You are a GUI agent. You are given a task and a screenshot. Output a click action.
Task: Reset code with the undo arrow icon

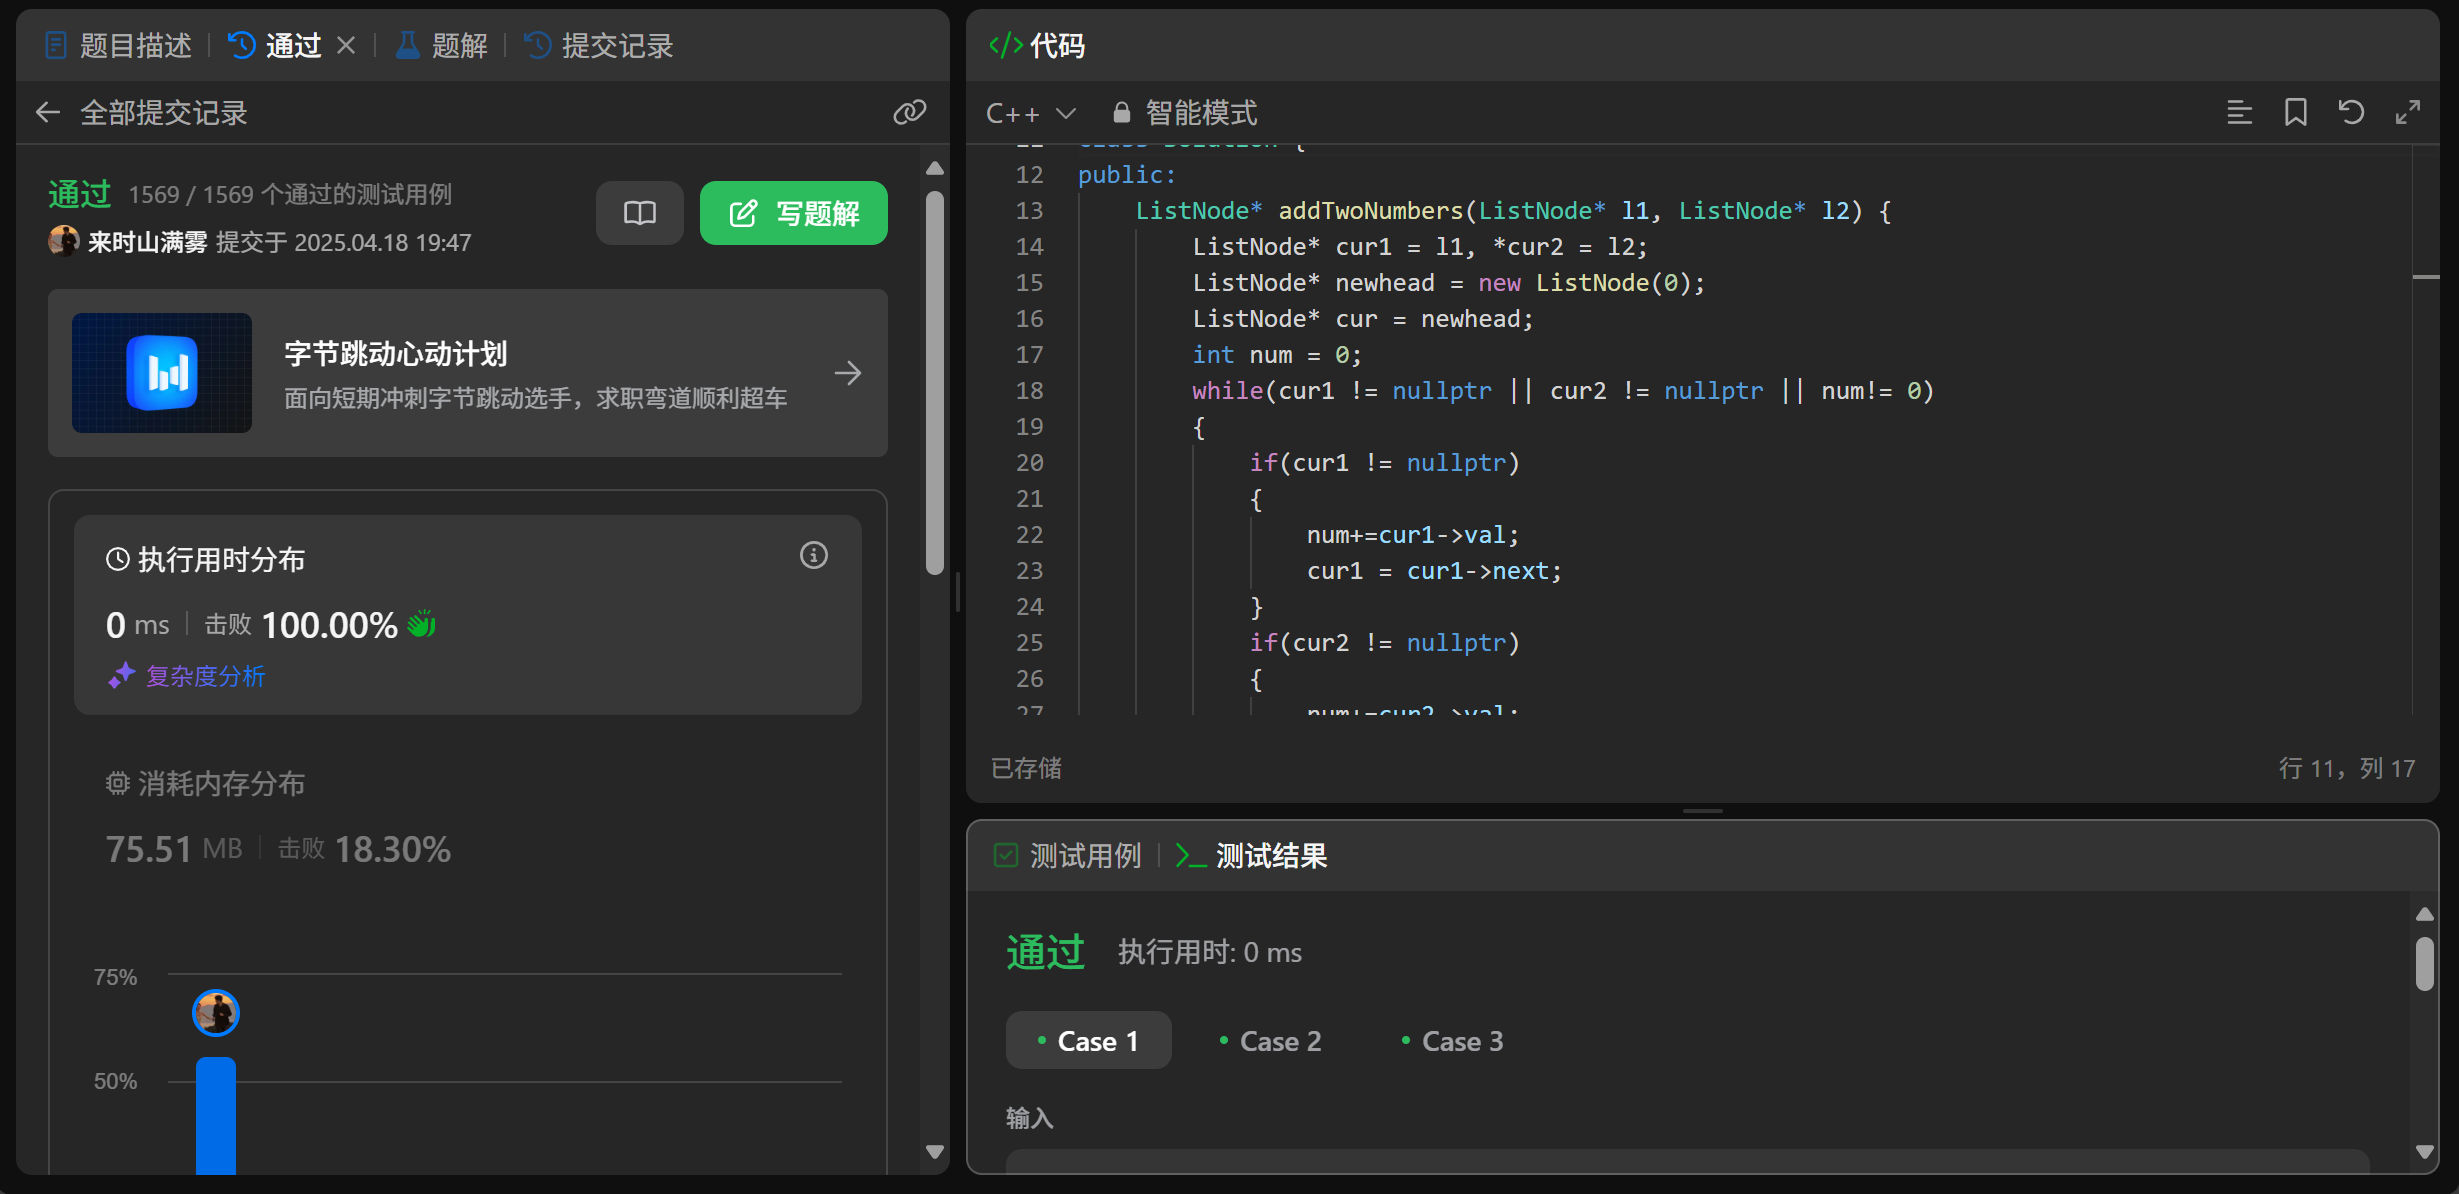2351,112
